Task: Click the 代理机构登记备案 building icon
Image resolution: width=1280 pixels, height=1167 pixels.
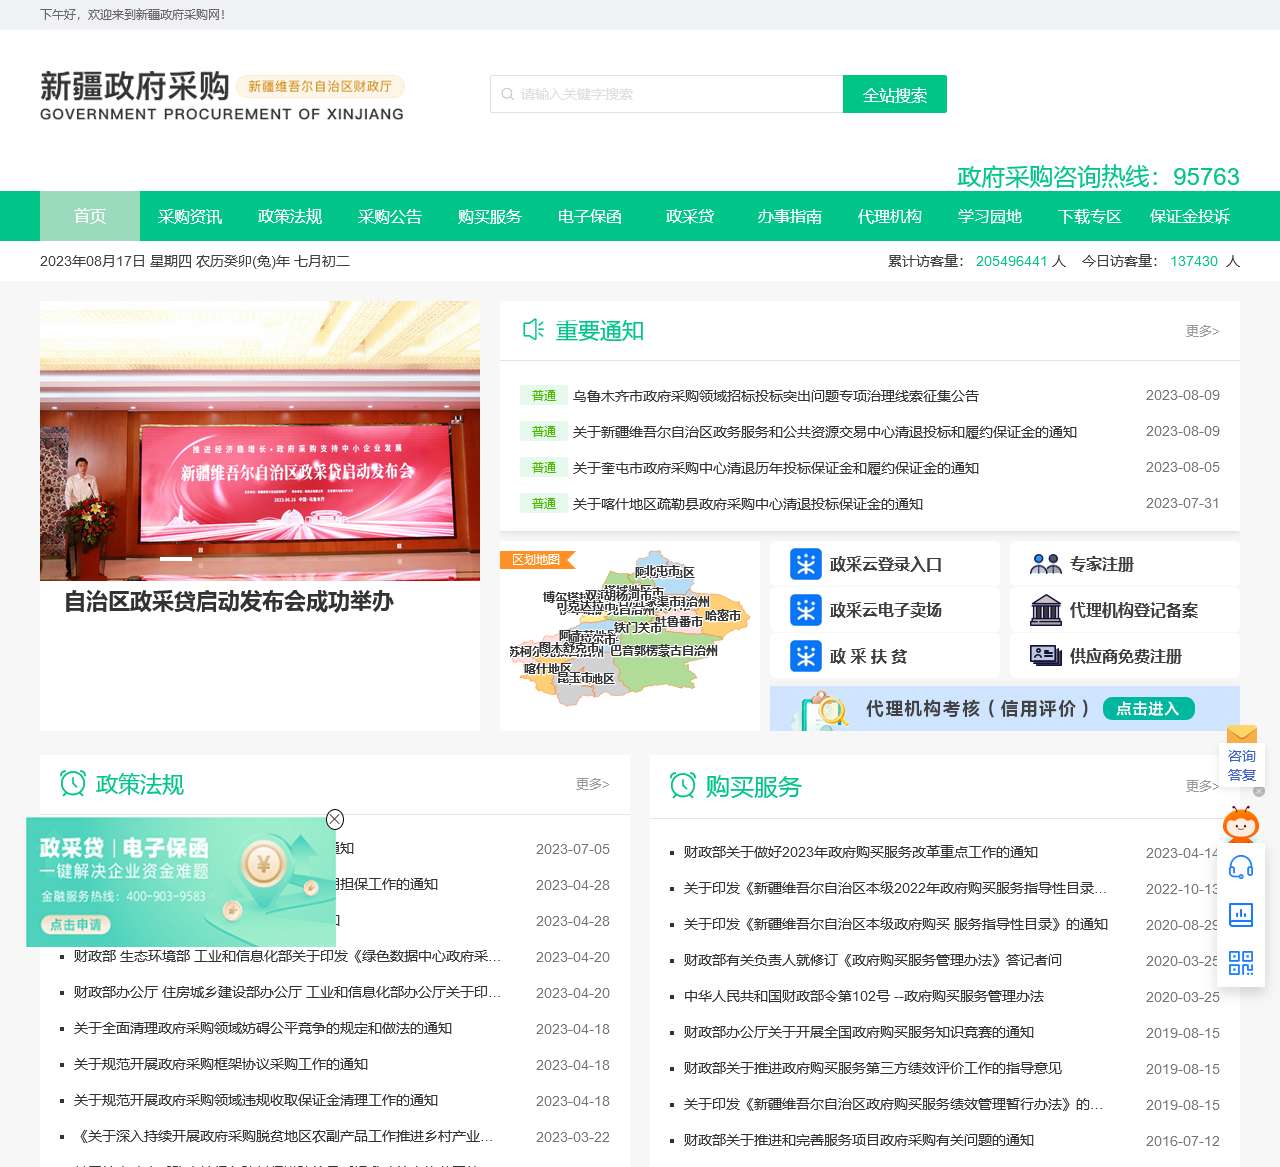Action: click(1046, 610)
